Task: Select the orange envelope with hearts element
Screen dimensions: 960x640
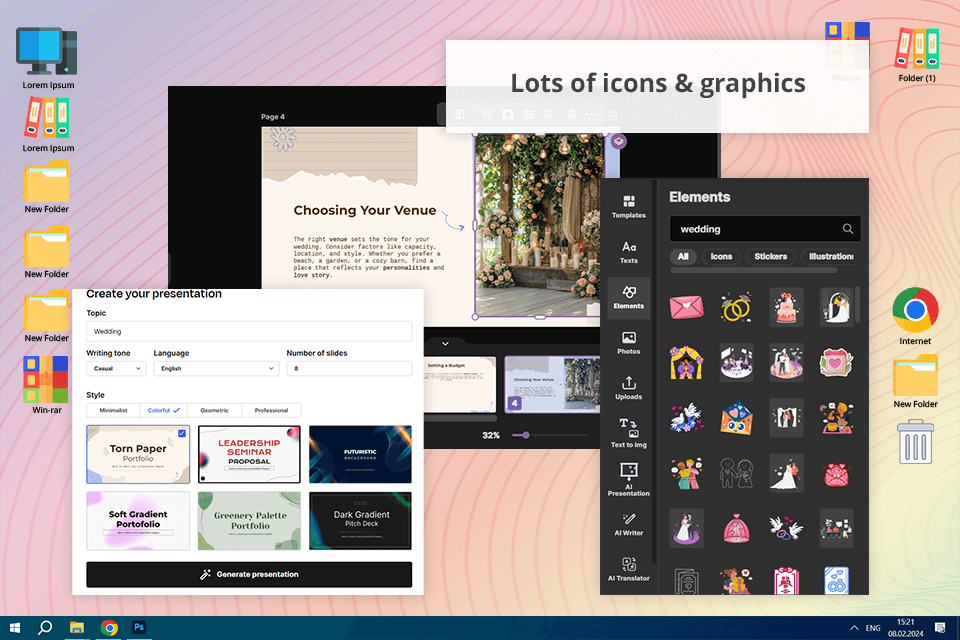Action: 736,418
